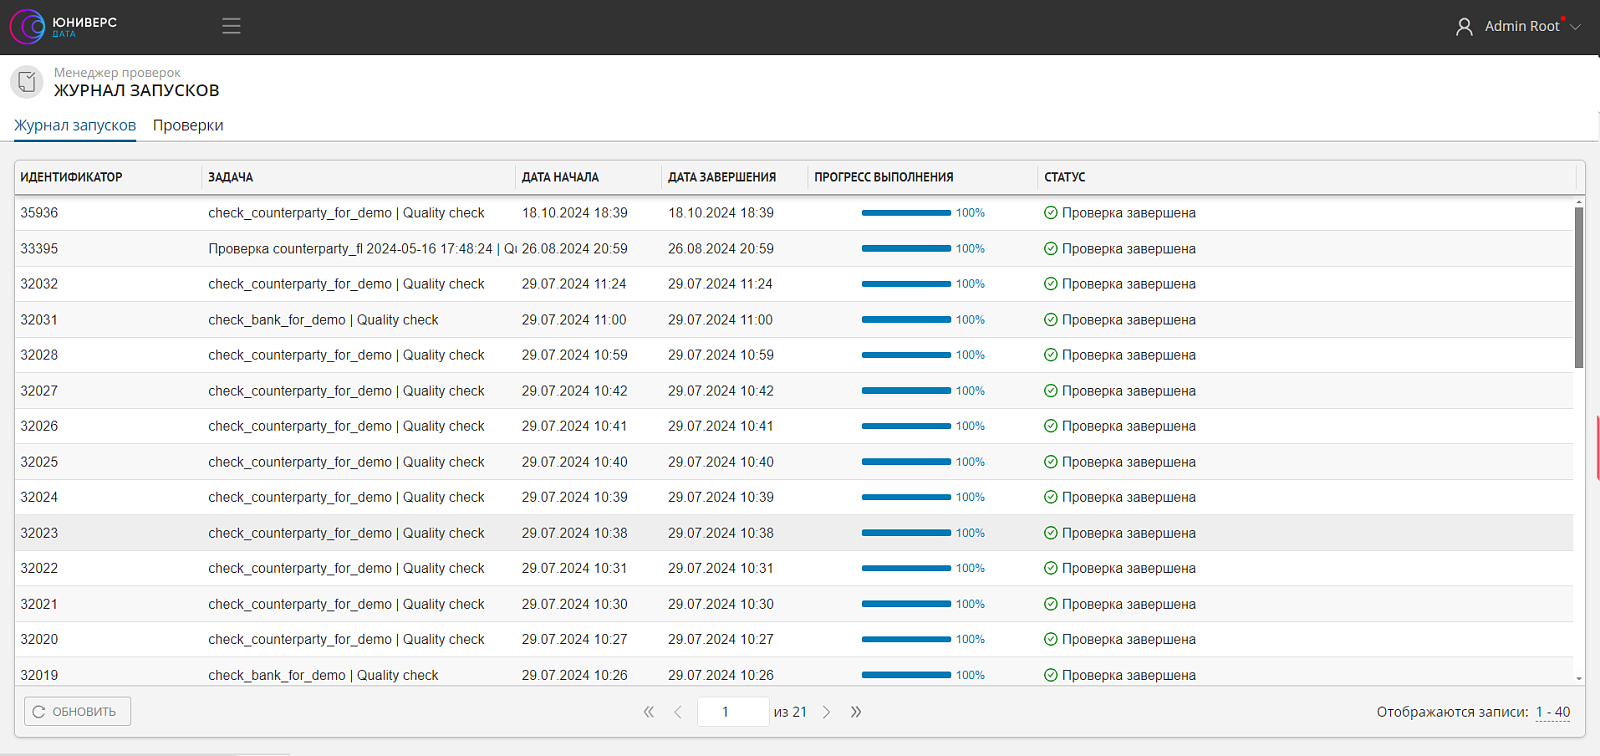Click 100% progress value in row 32026
Screen dimensions: 1600x756
970,426
